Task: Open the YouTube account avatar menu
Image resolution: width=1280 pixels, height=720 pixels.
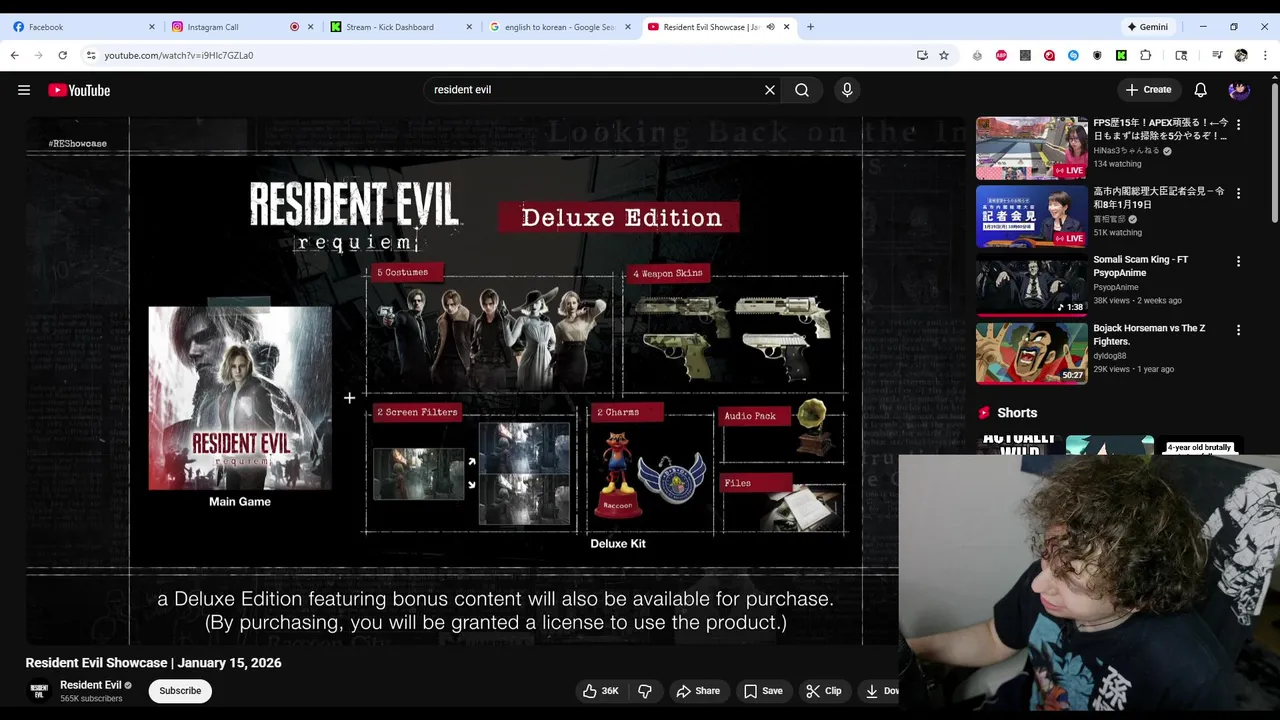Action: (x=1239, y=90)
